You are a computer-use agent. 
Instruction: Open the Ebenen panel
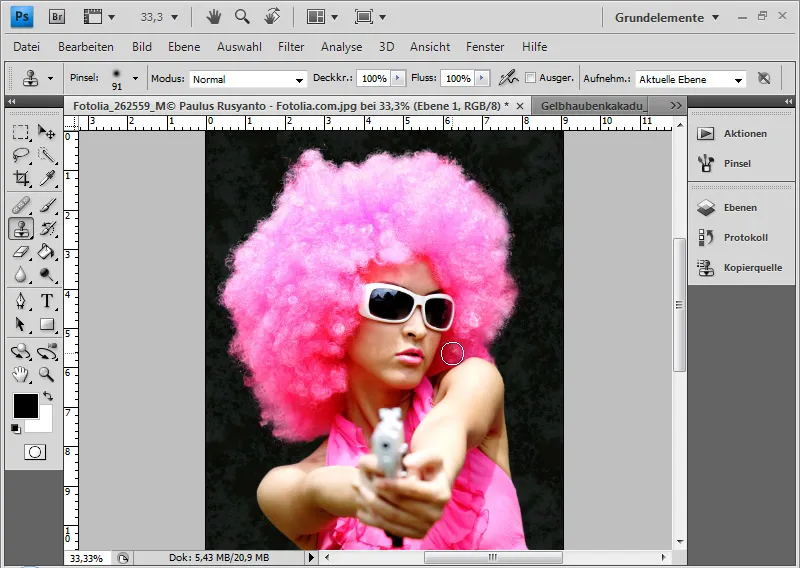(x=740, y=208)
